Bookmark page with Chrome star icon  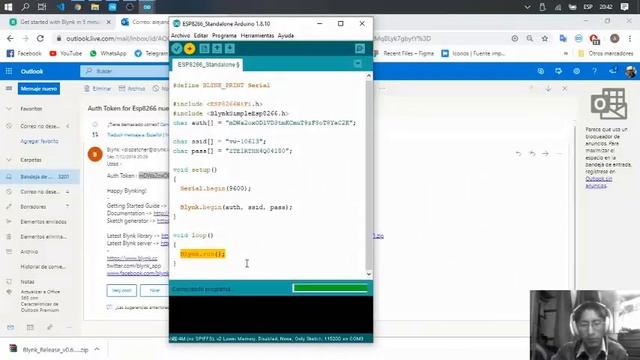pyautogui.click(x=544, y=38)
